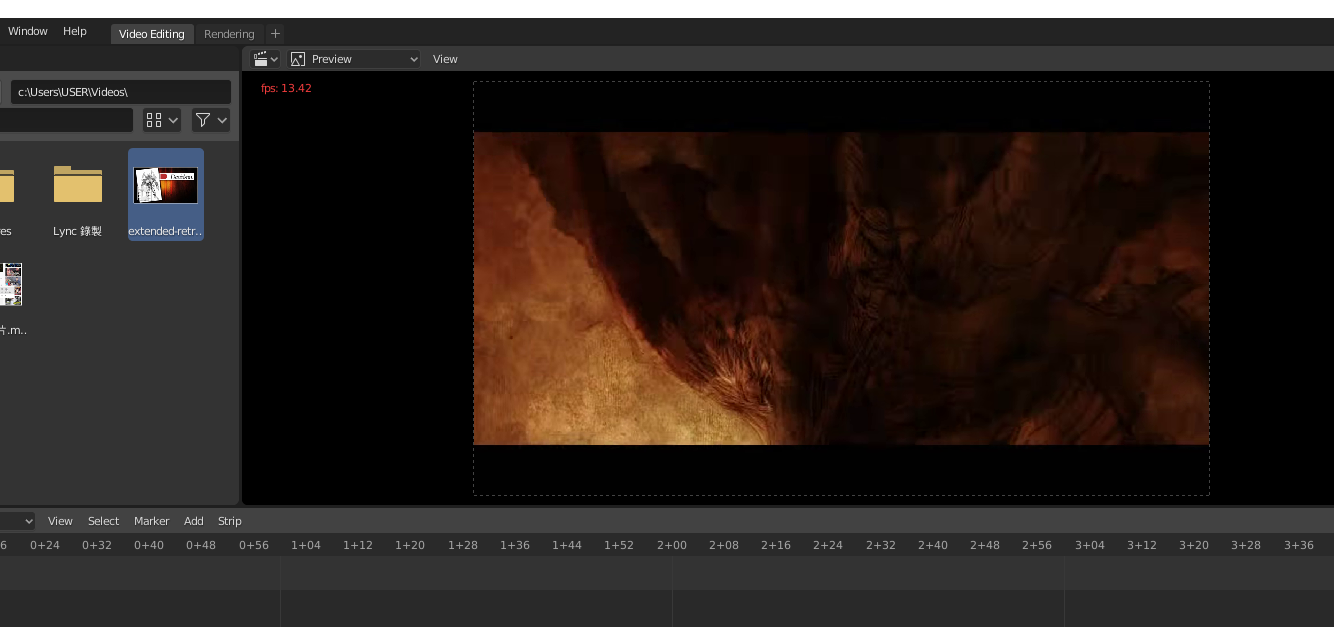Open the file filter dropdown
This screenshot has width=1334, height=627.
(211, 120)
